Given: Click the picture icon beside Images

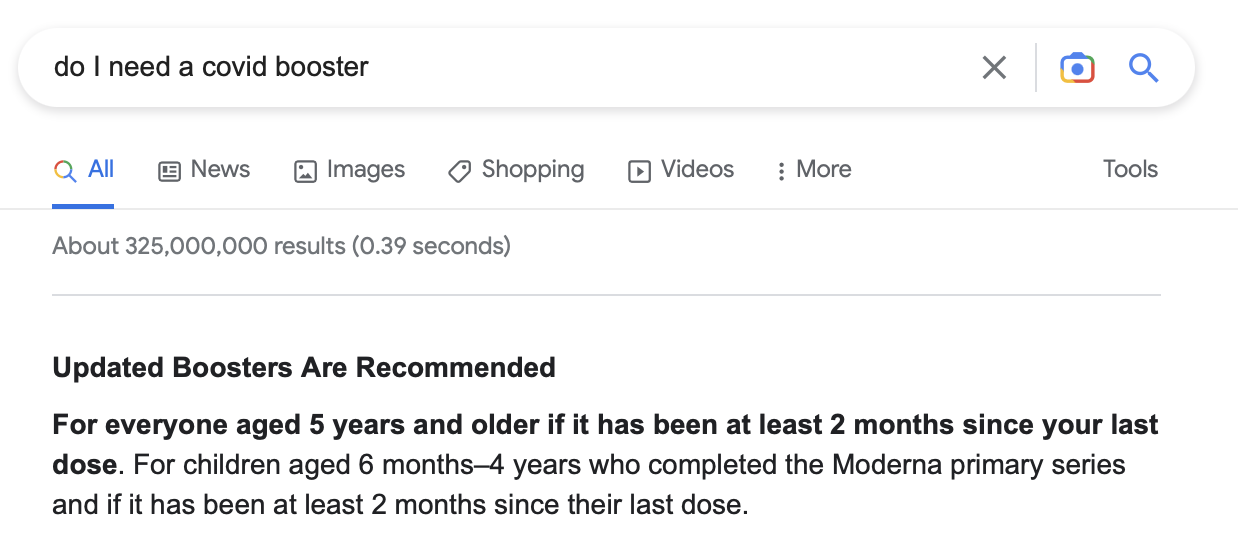Looking at the screenshot, I should pos(305,171).
